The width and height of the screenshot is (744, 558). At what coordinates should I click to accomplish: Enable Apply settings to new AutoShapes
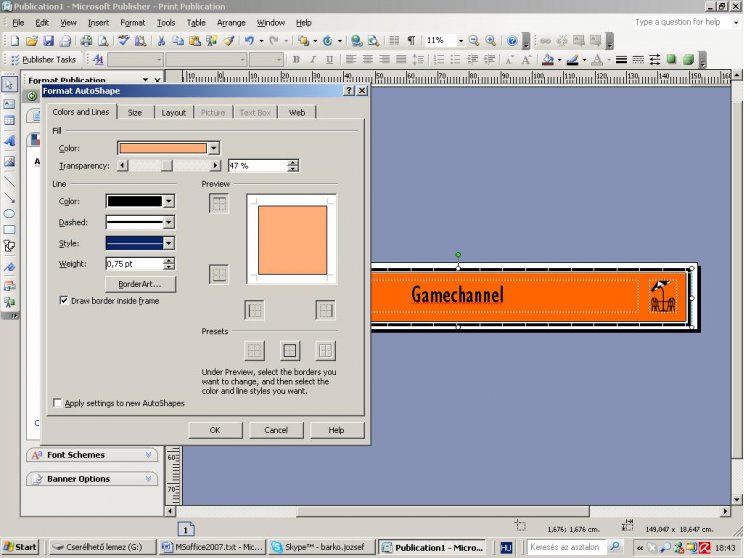coord(57,403)
